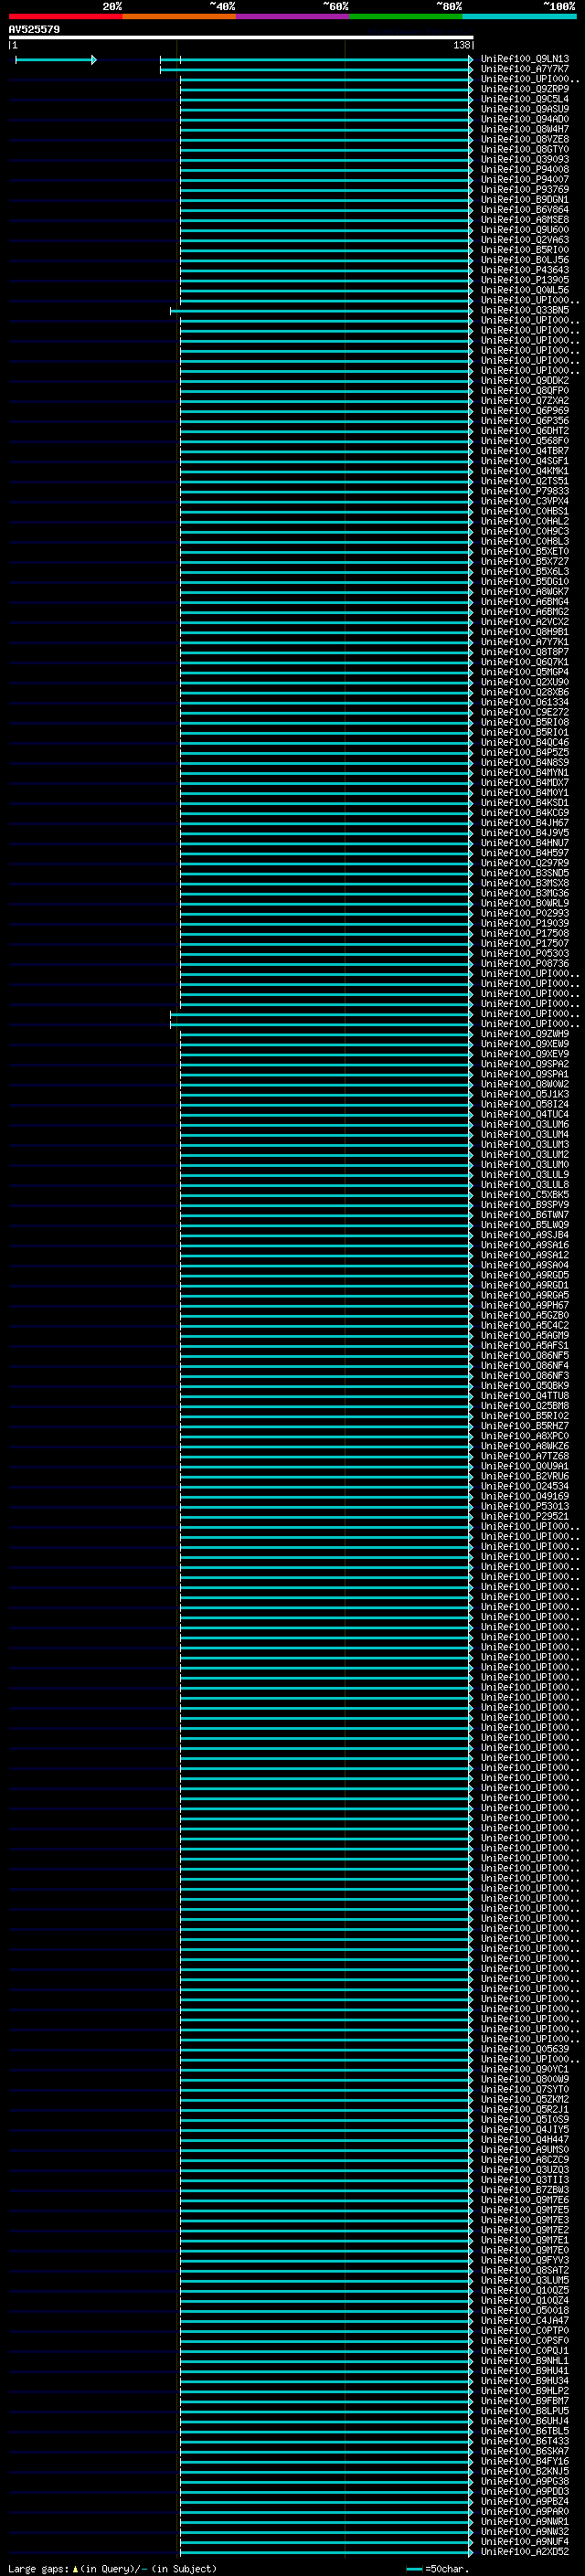Select hit label UniRef100_Q94AD0
This screenshot has height=2576, width=585.
[x=525, y=119]
